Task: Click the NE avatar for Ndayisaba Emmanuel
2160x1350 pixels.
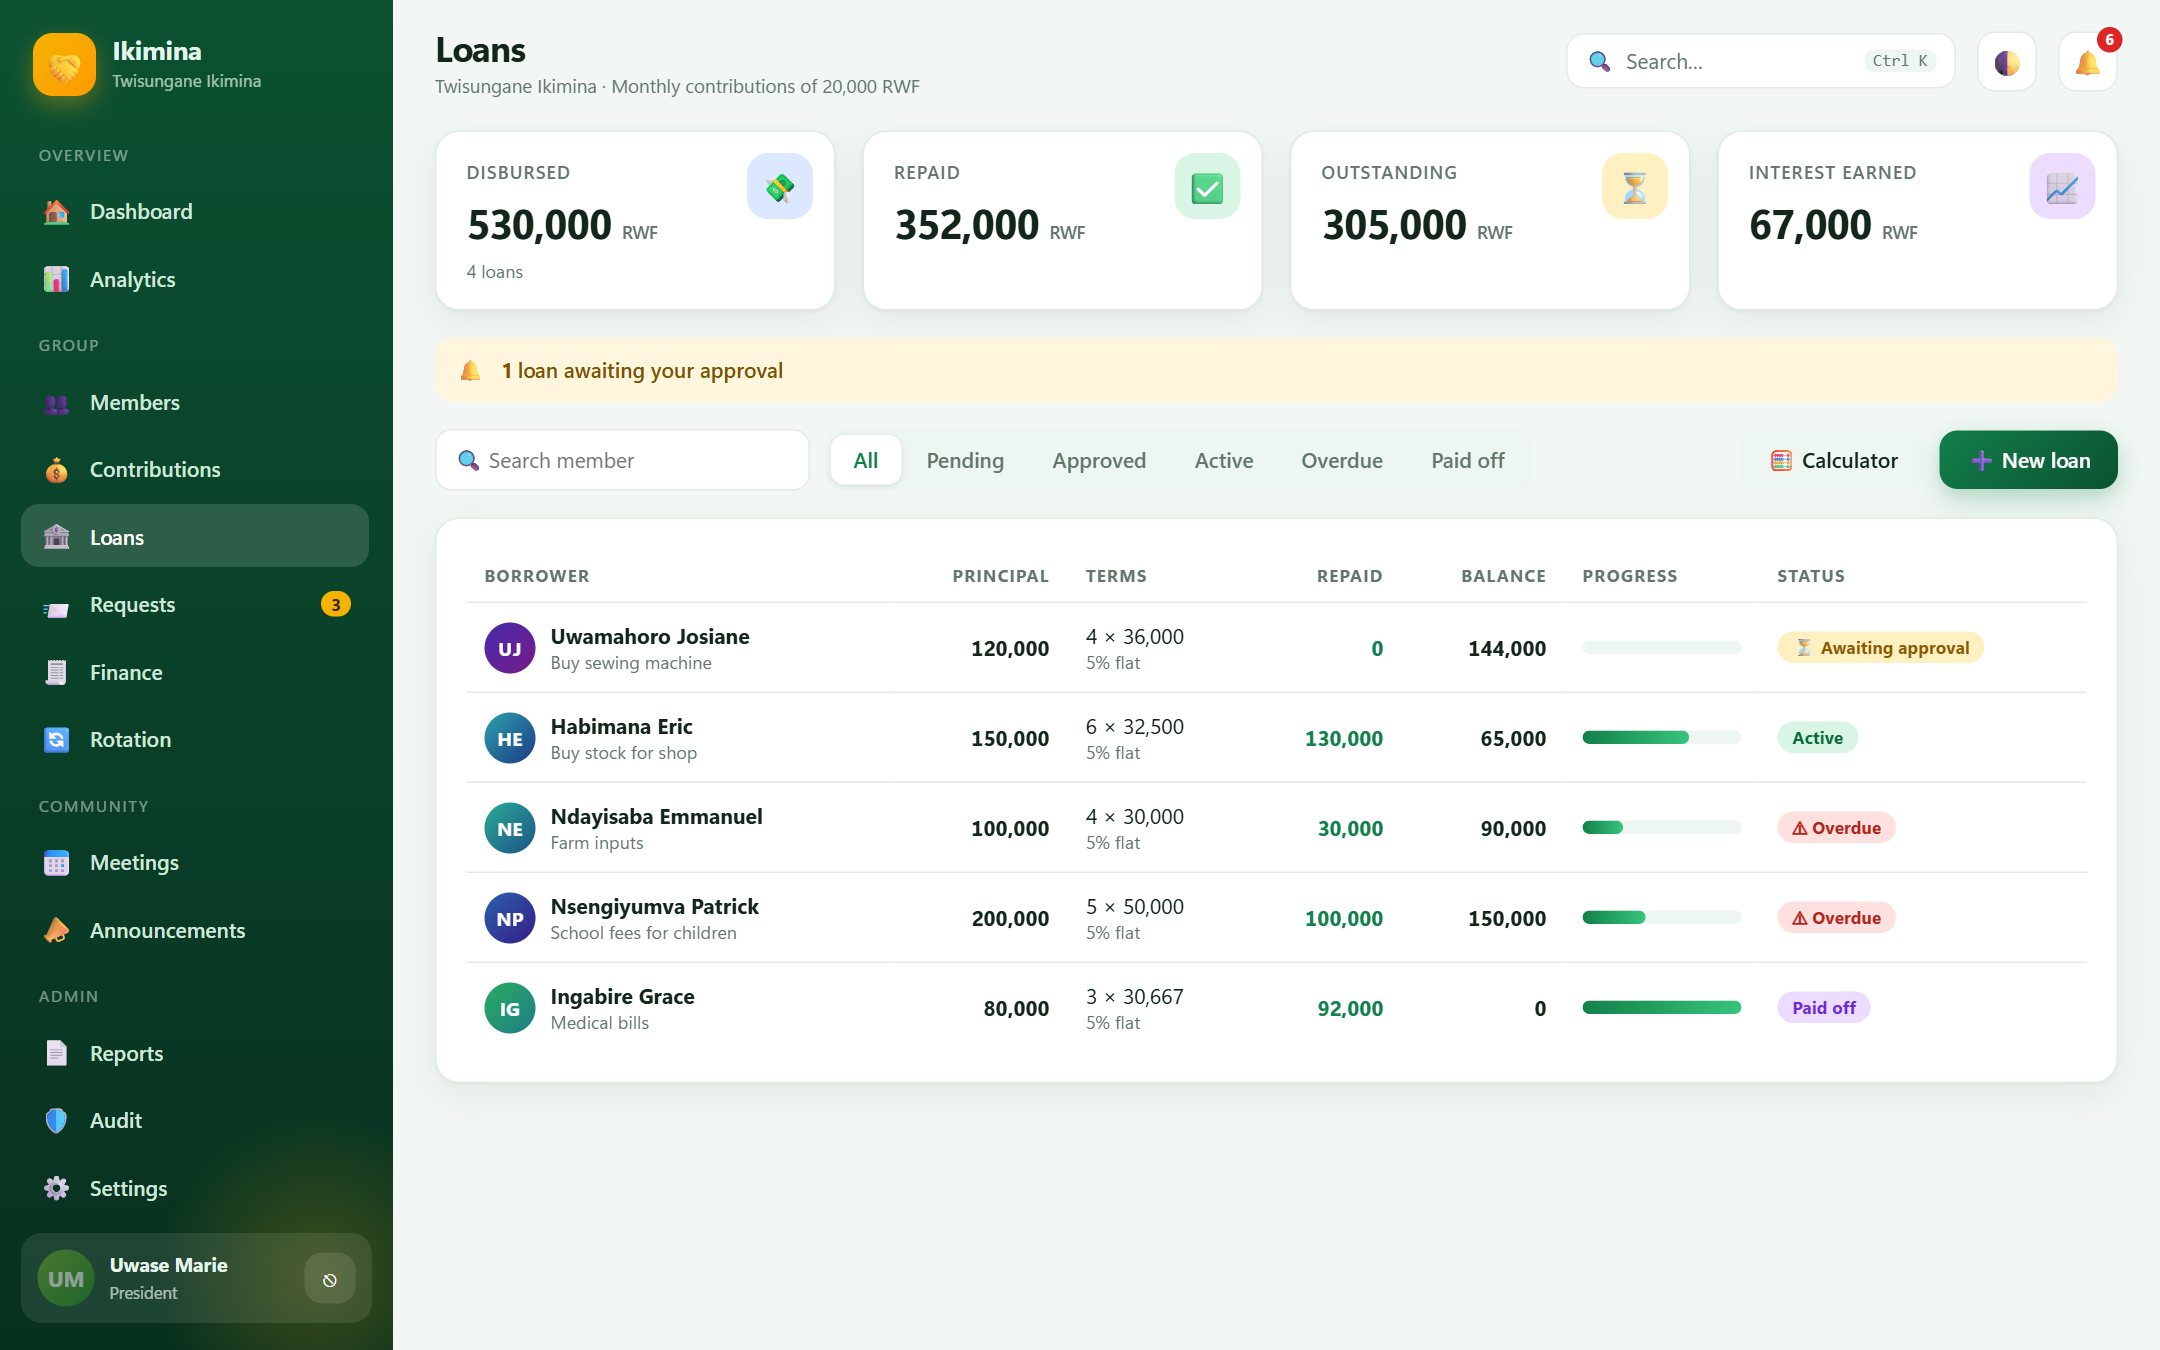Action: coord(510,828)
